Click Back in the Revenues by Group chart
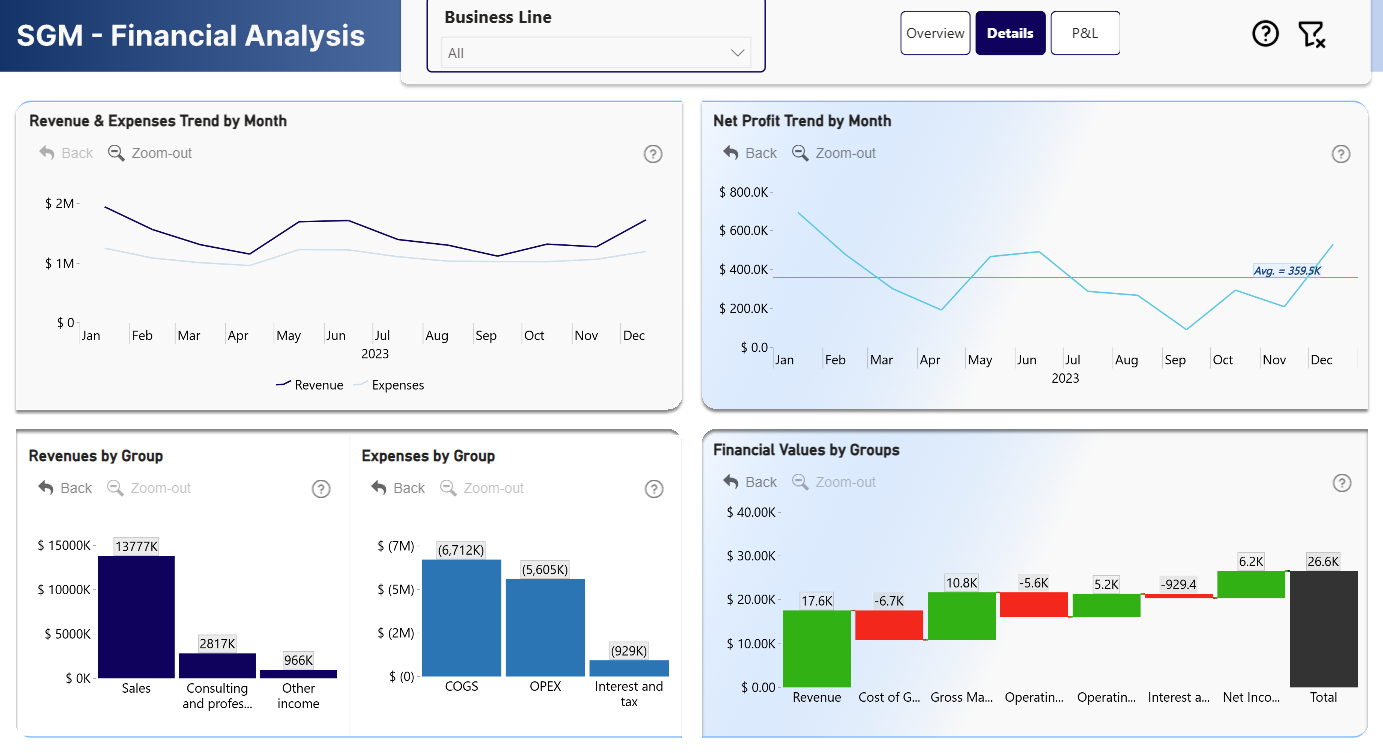 (65, 488)
